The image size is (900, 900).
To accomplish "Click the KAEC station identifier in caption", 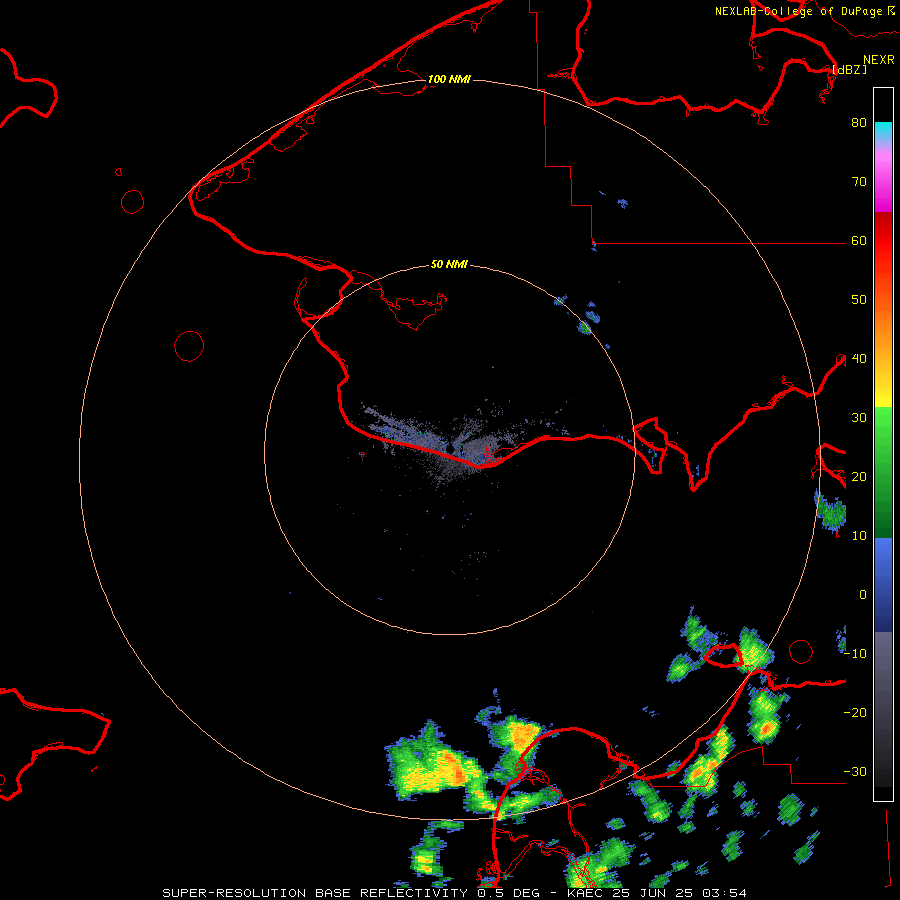I will click(585, 893).
